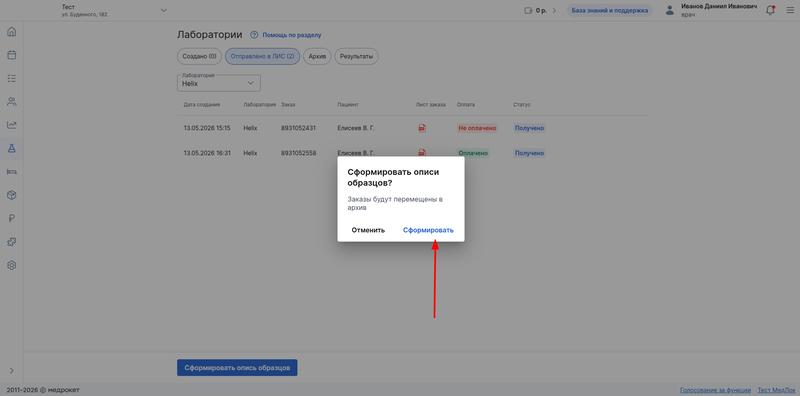Screen dimensions: 800x396
Task: Open the Лаборатория Helix dropdown
Action: (218, 83)
